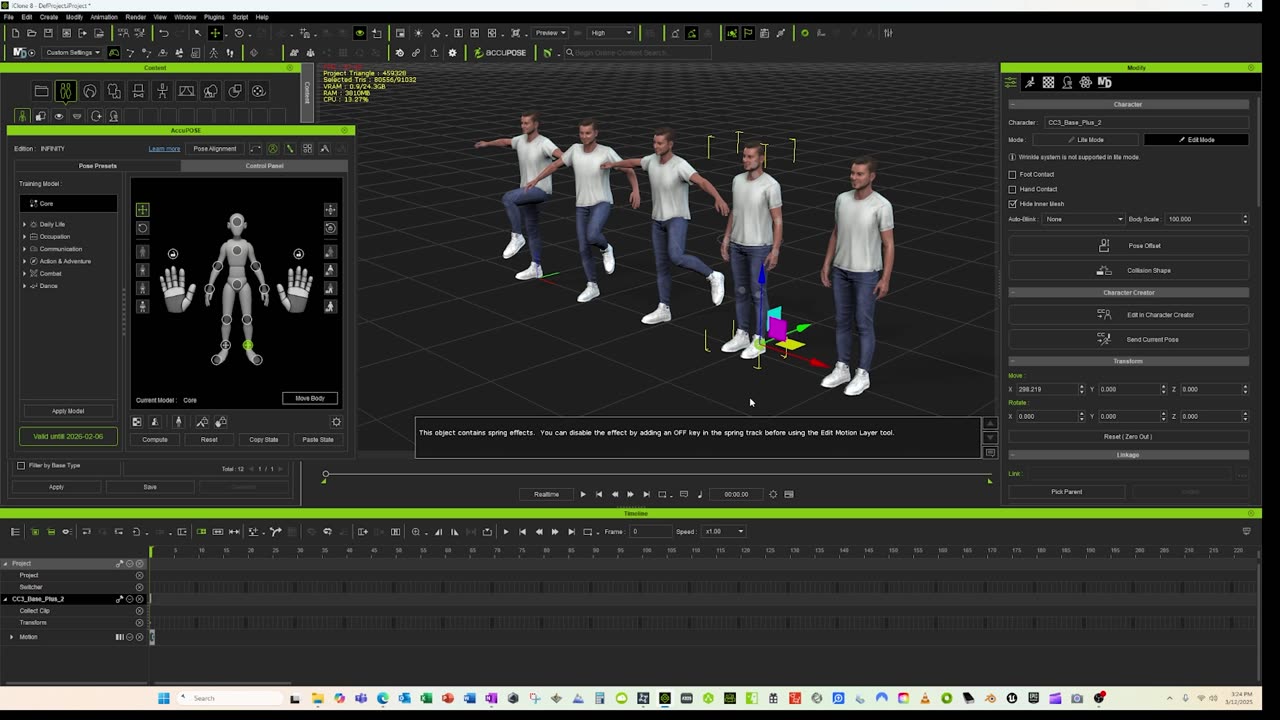Save project using the floppy disk icon
The width and height of the screenshot is (1280, 720).
click(48, 33)
